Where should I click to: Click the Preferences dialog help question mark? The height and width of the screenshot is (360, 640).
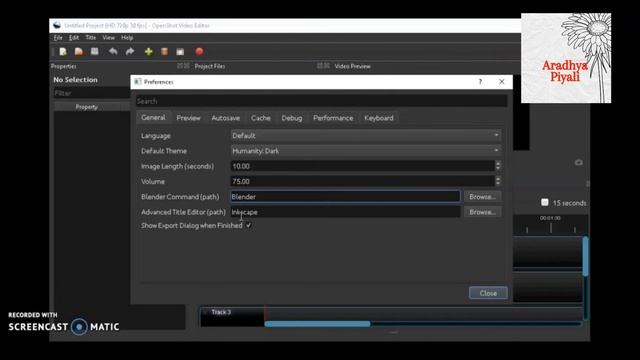click(480, 82)
